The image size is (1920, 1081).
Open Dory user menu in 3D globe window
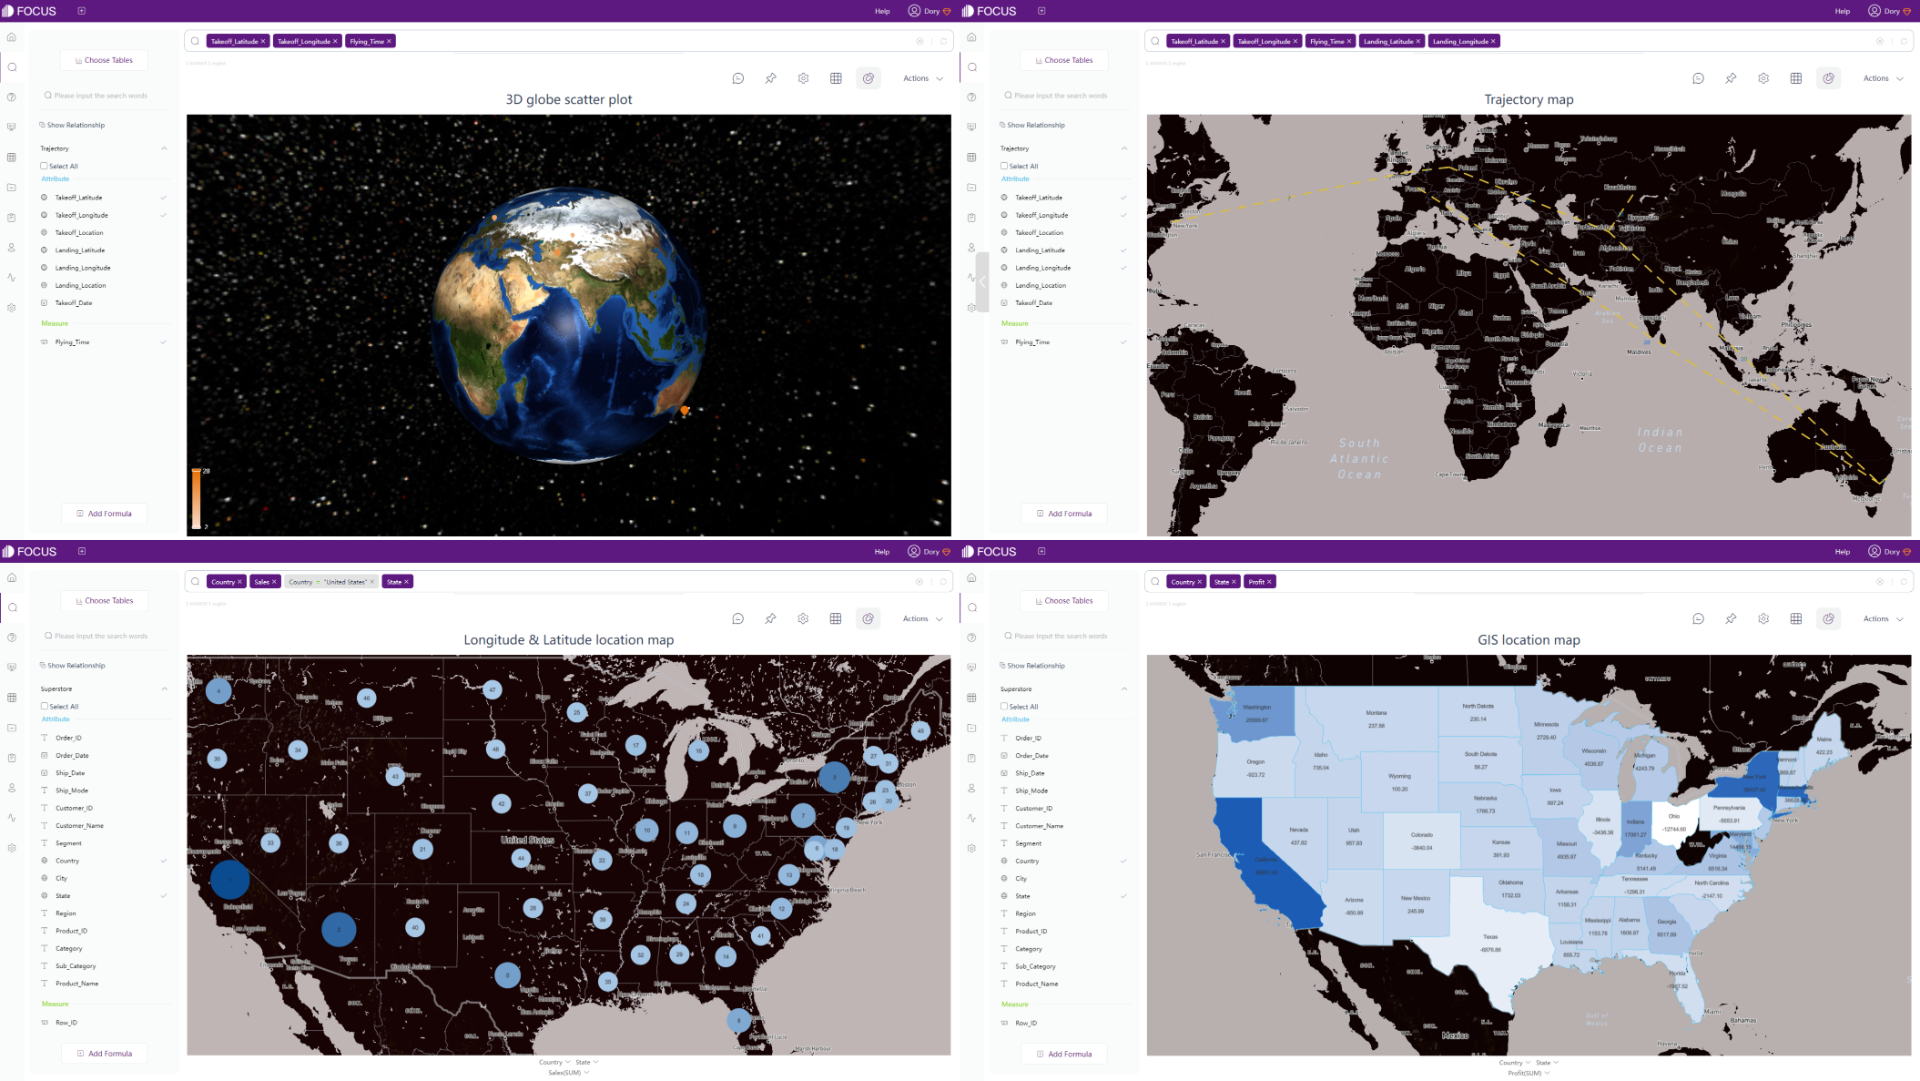tap(929, 11)
